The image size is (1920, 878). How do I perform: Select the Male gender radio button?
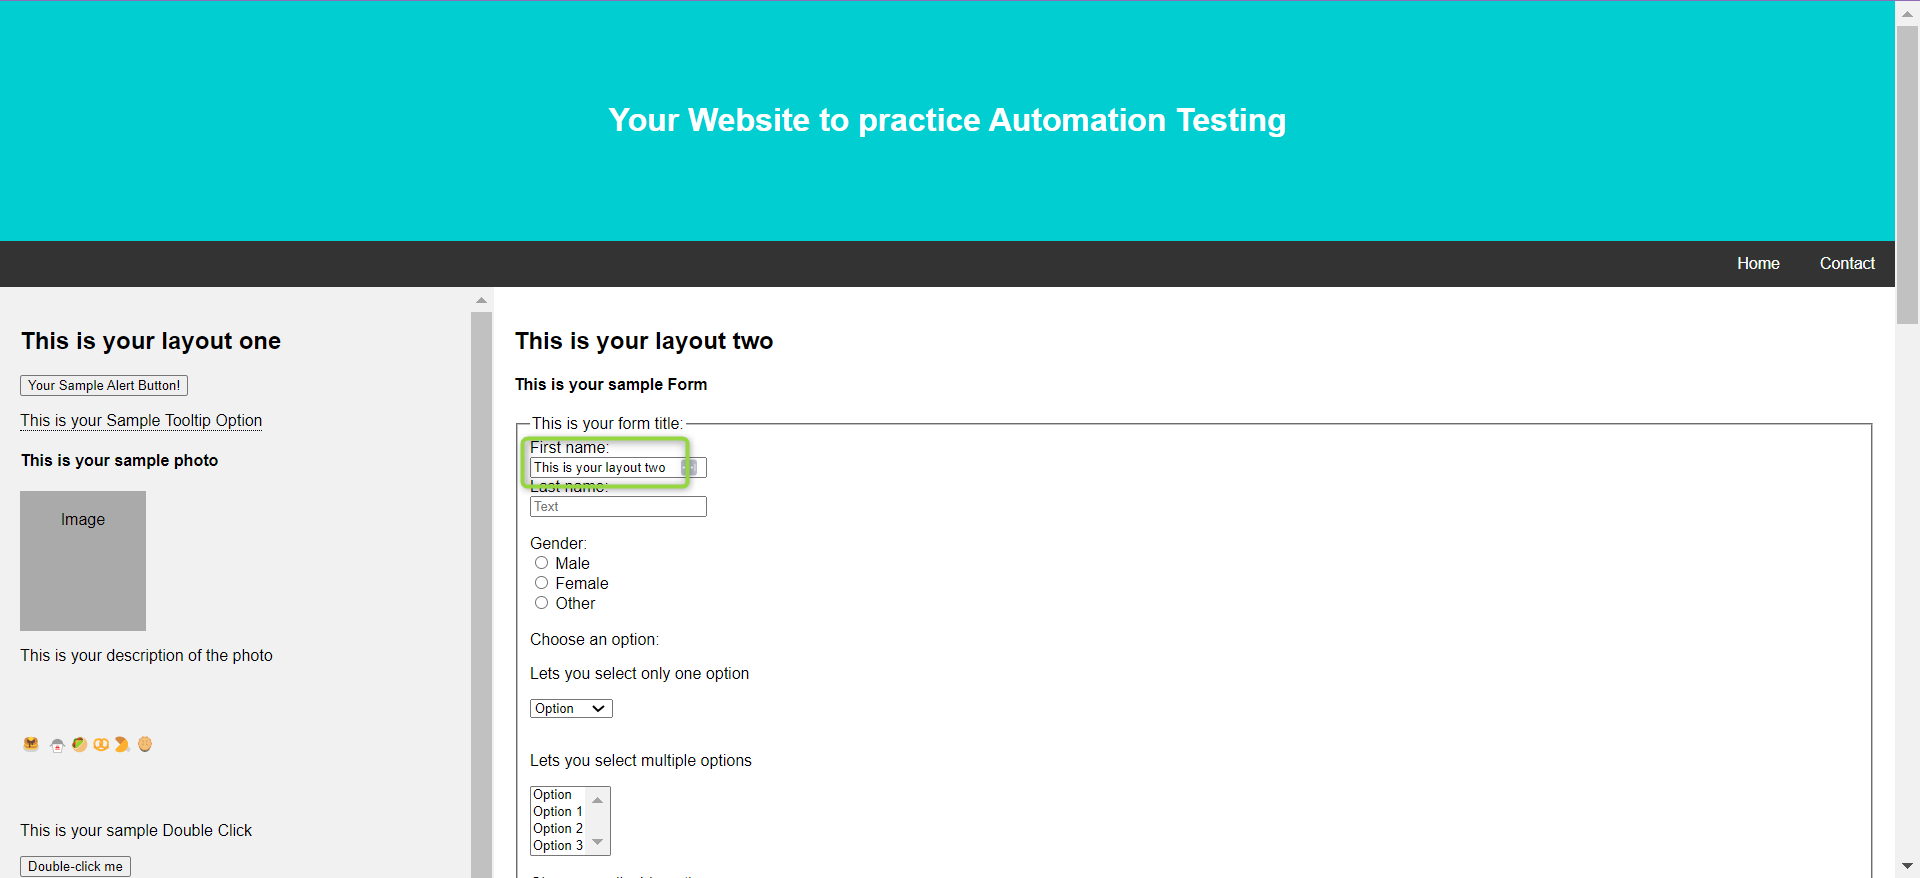pos(541,563)
